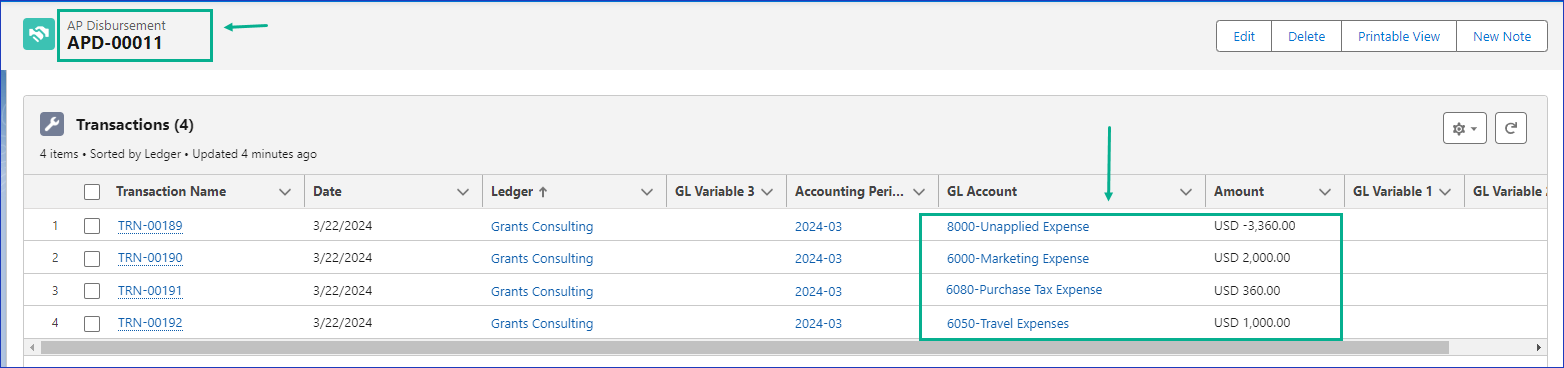Click the scrollbar right arrow
This screenshot has height=368, width=1564.
[1539, 347]
